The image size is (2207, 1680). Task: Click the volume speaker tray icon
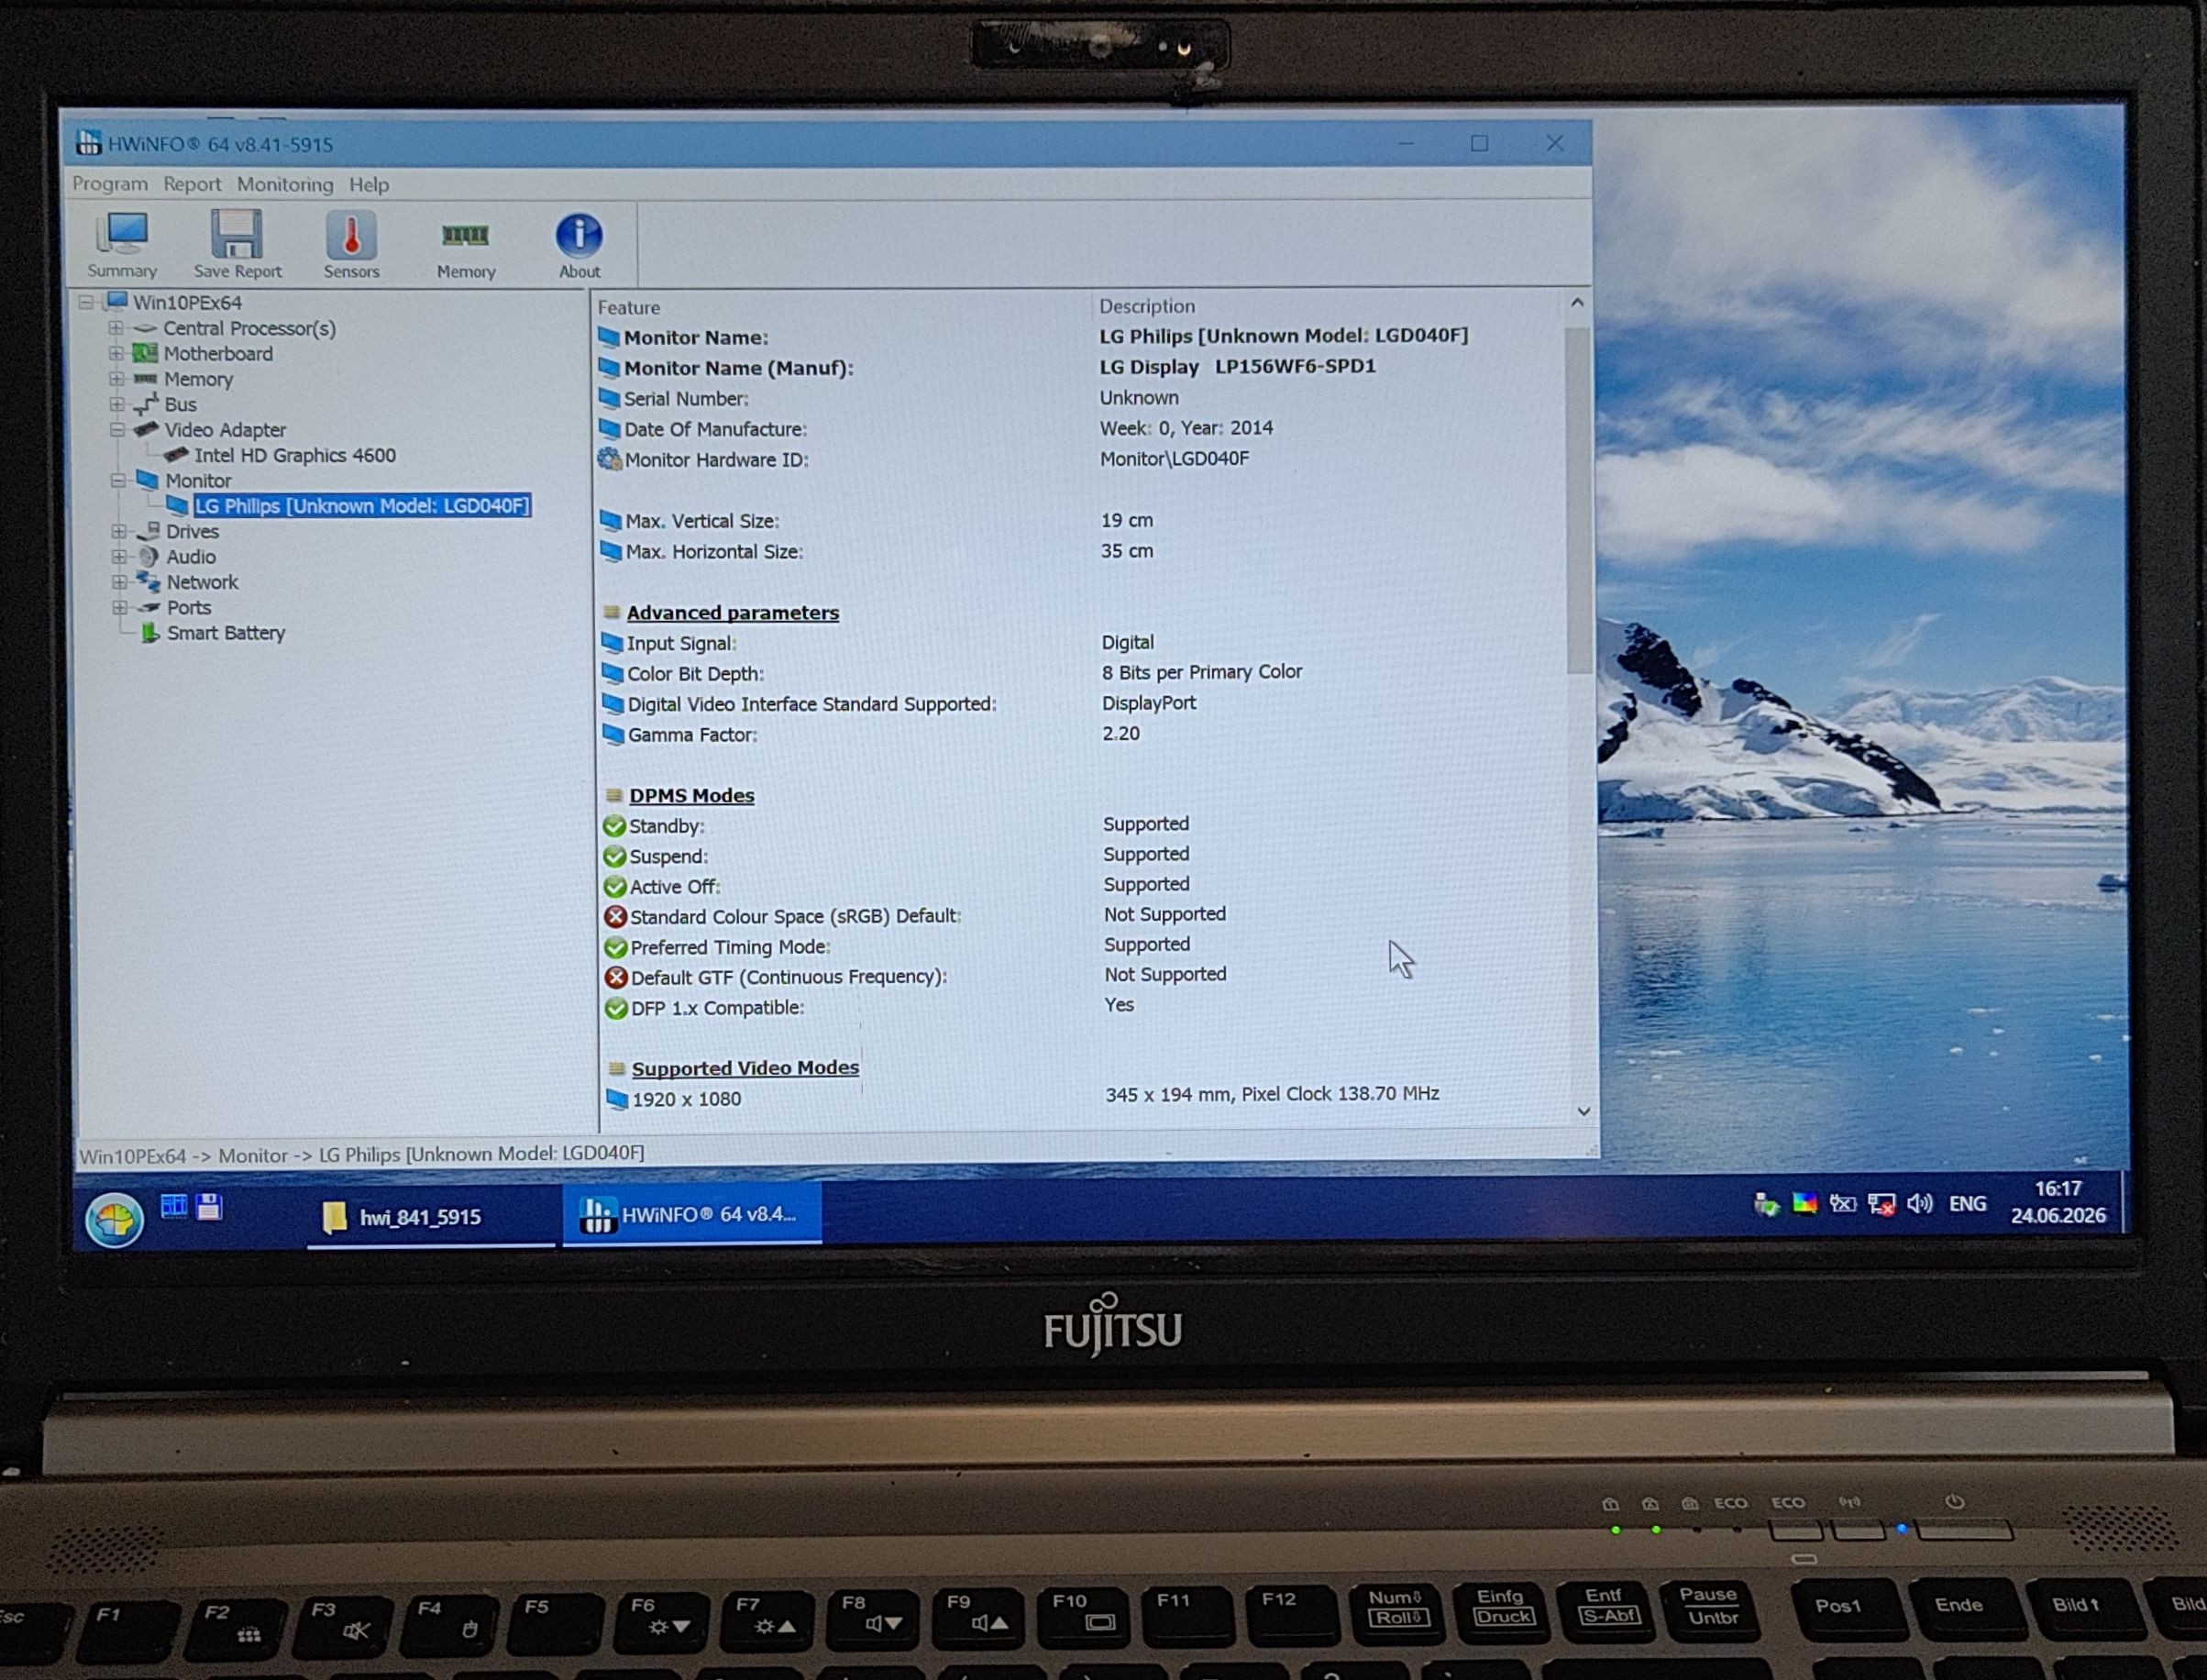[1918, 1203]
